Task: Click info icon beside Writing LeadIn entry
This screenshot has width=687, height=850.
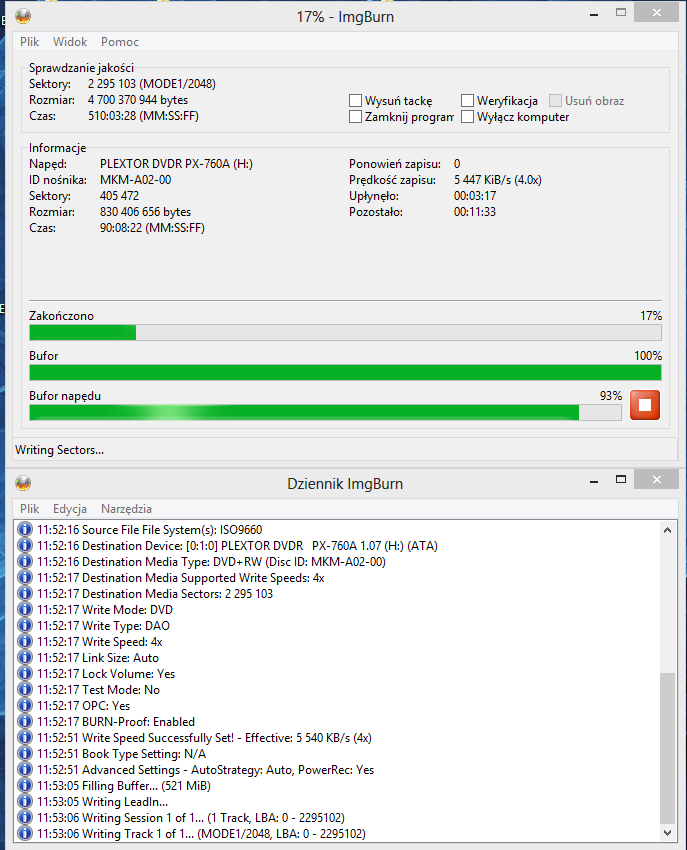Action: [24, 801]
